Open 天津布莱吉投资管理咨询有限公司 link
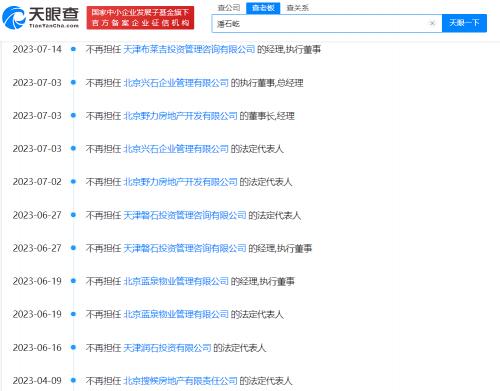The height and width of the screenshot is (391, 500). (189, 49)
